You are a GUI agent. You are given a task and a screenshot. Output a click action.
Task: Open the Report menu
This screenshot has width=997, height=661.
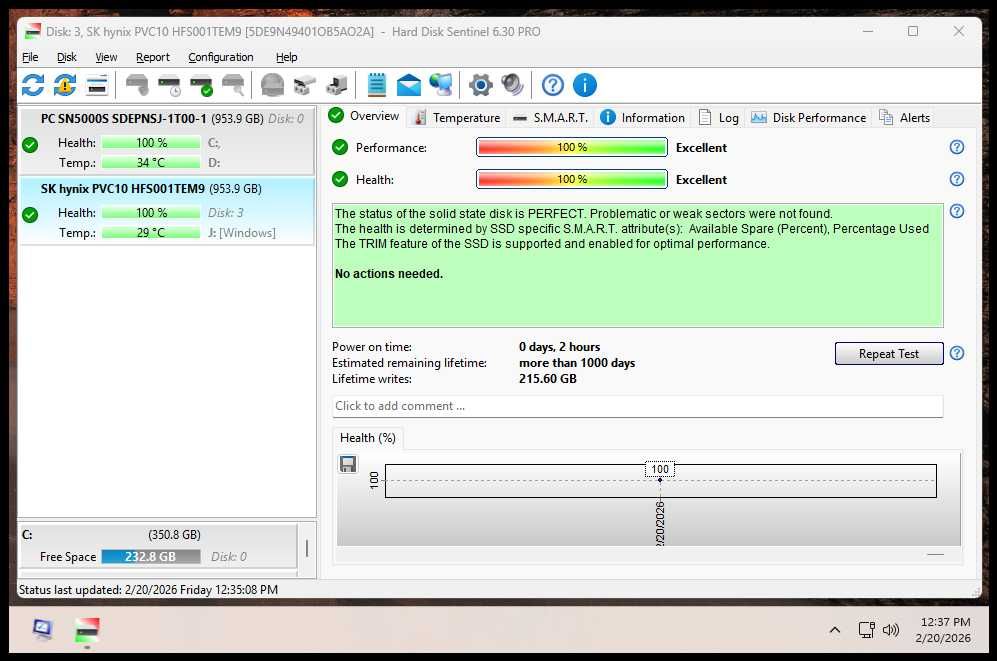[153, 57]
